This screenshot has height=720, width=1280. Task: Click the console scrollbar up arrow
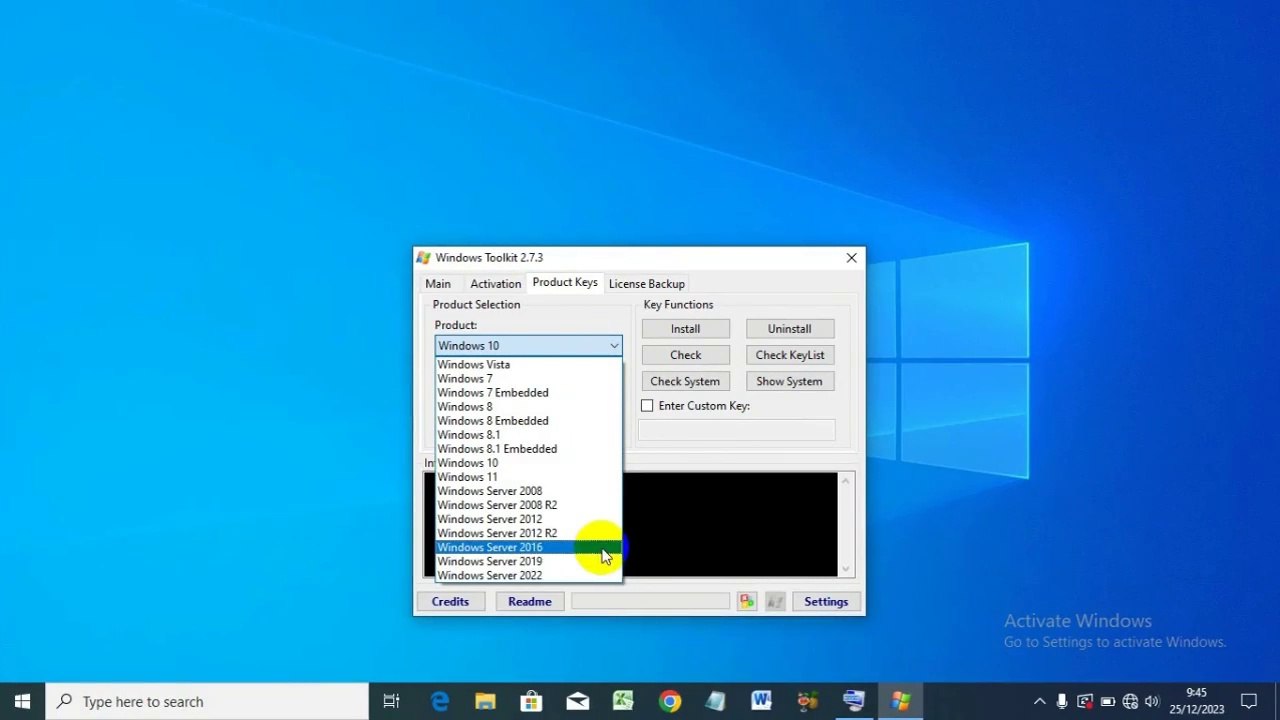(x=846, y=481)
